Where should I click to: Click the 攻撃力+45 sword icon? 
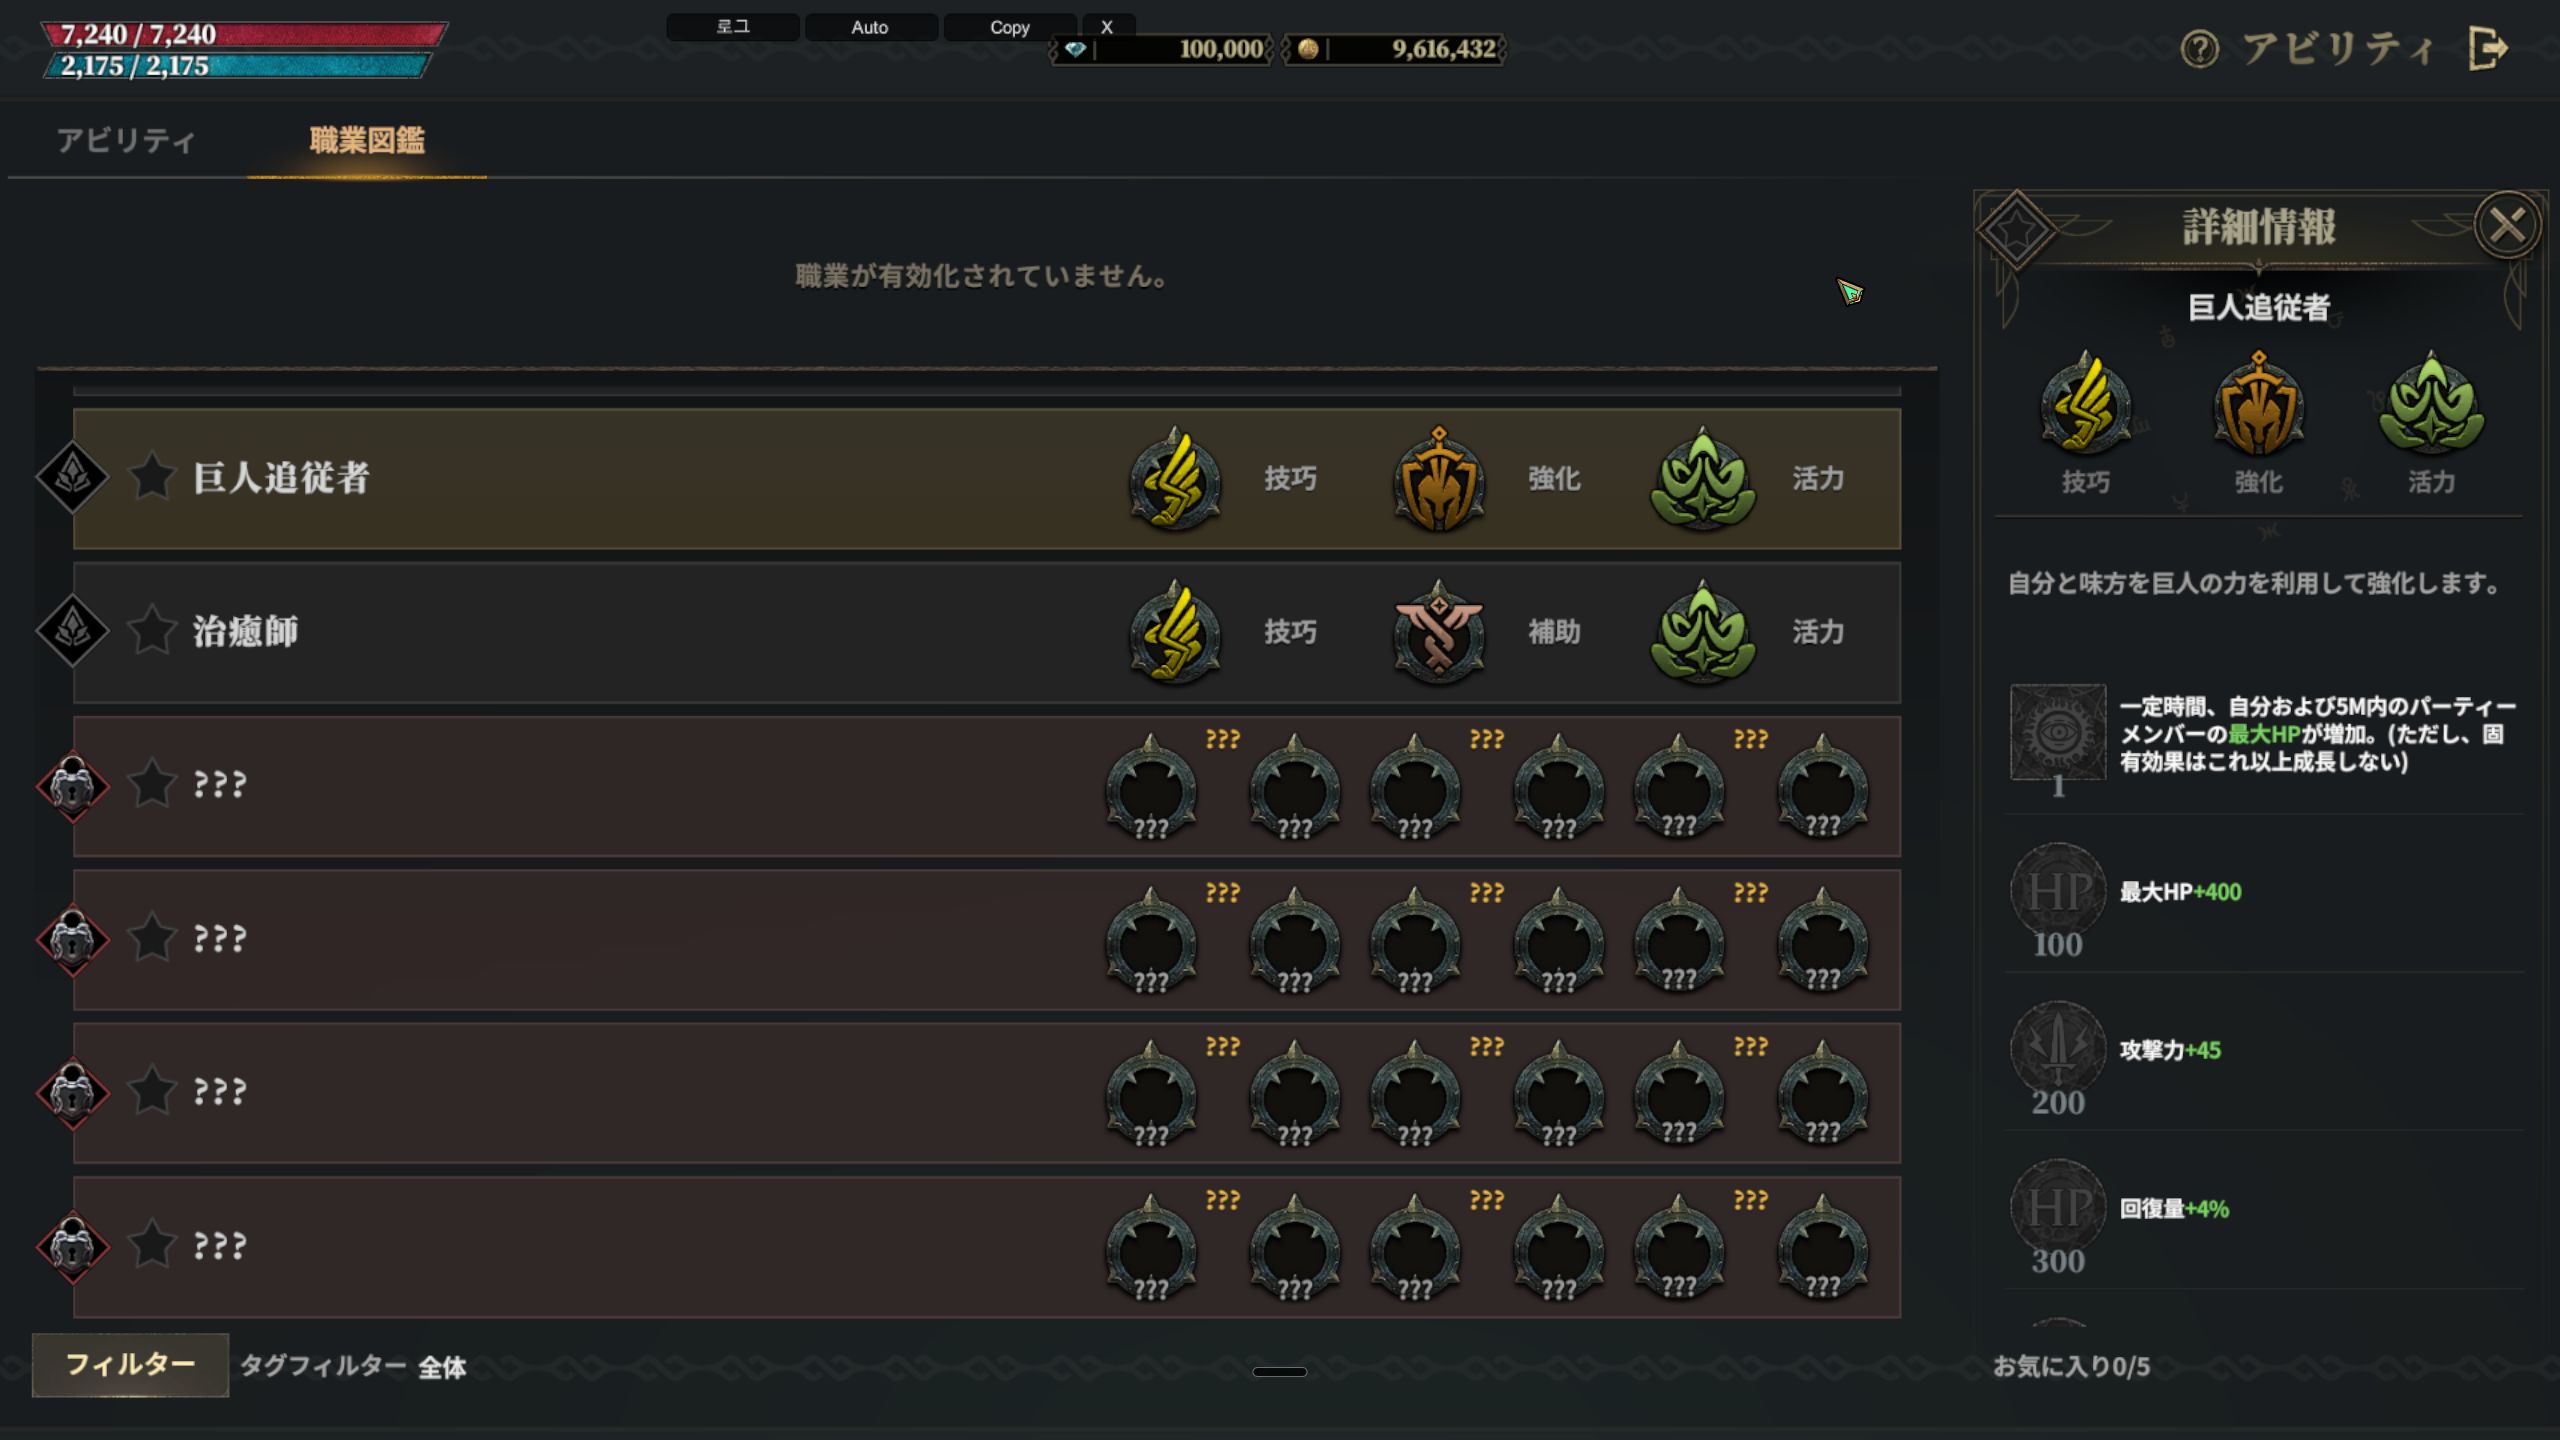[x=2058, y=1047]
